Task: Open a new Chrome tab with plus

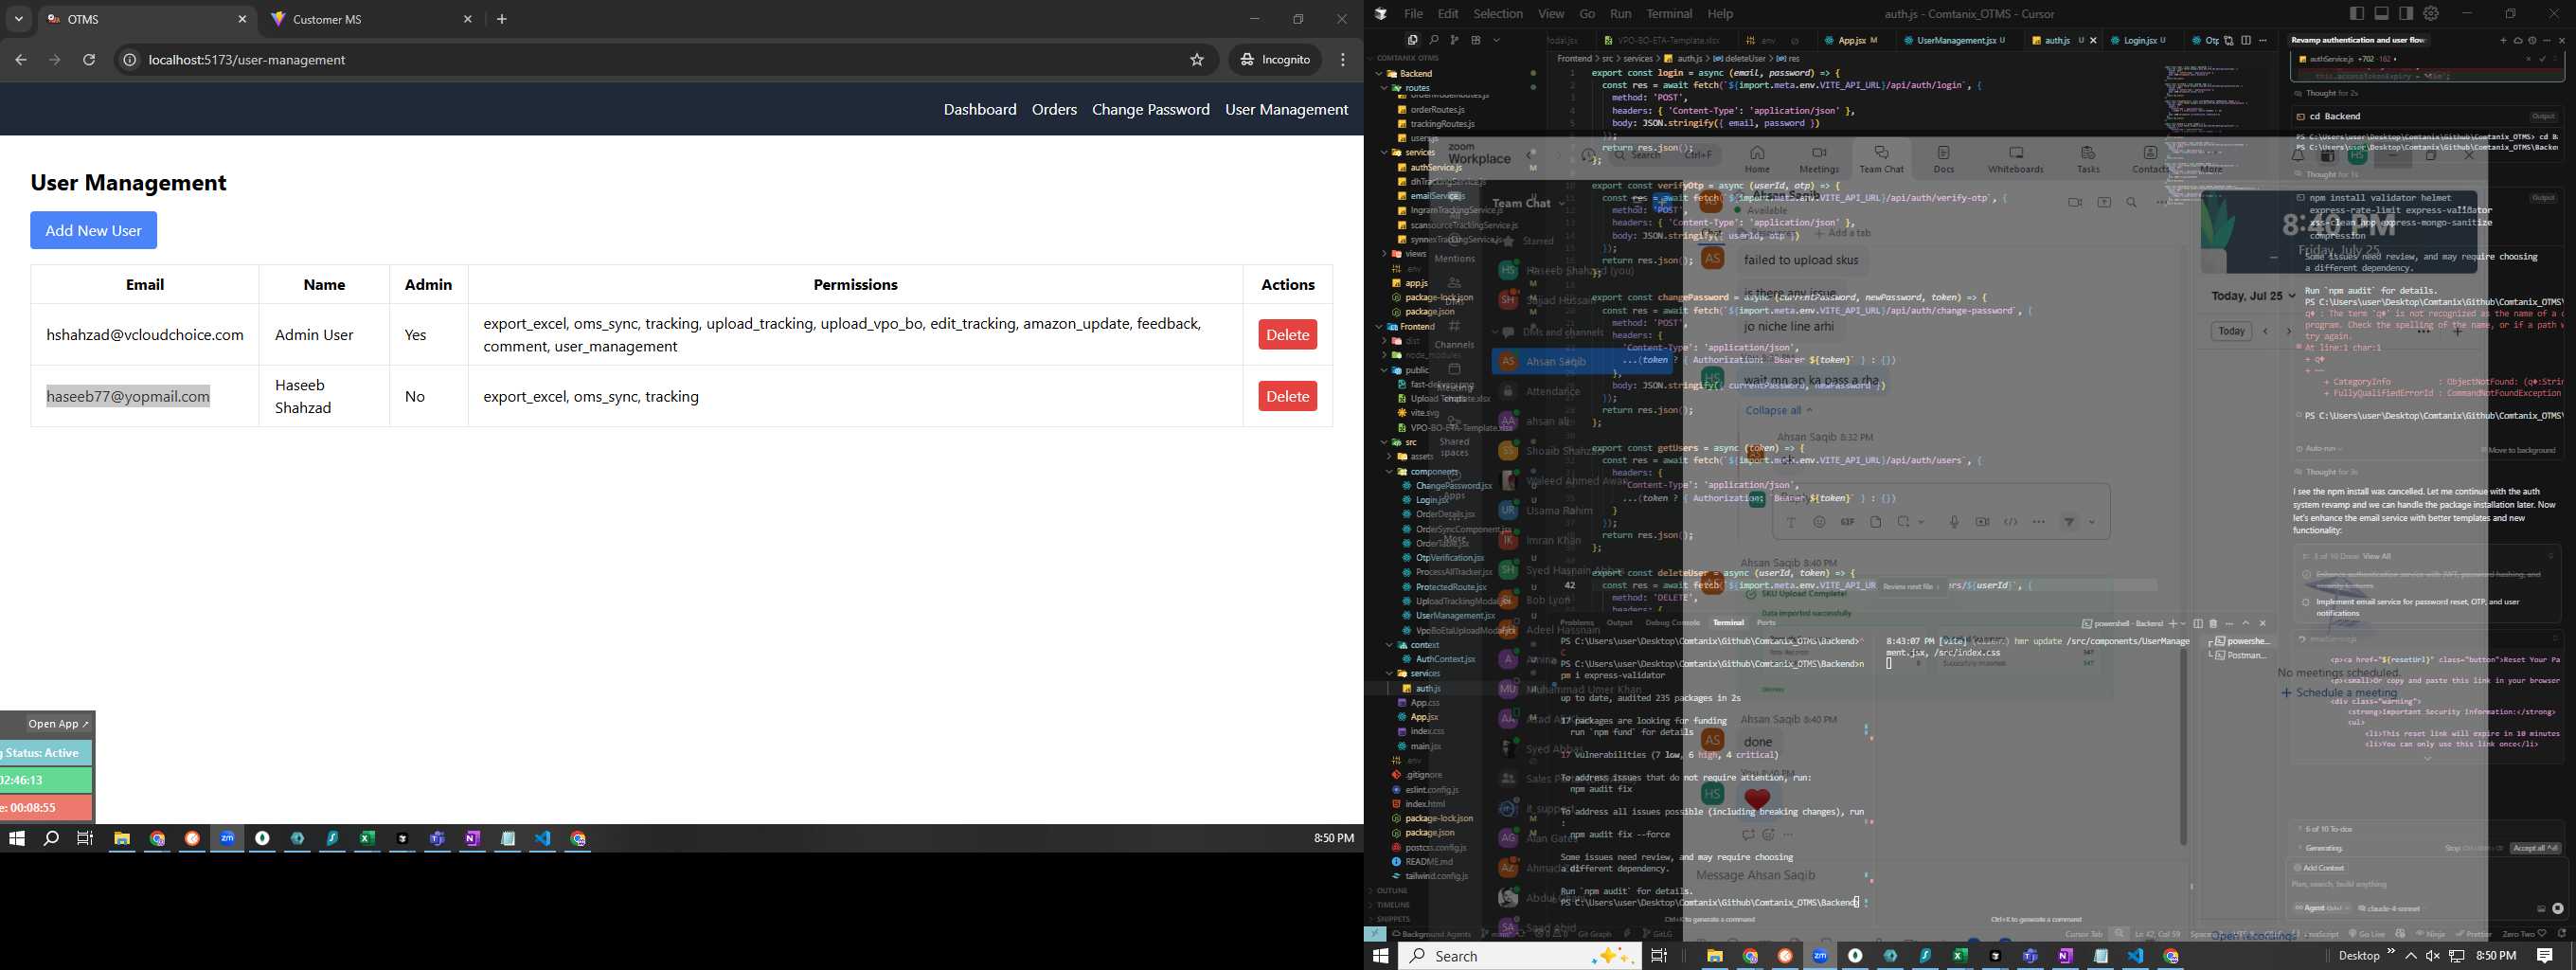Action: (502, 19)
